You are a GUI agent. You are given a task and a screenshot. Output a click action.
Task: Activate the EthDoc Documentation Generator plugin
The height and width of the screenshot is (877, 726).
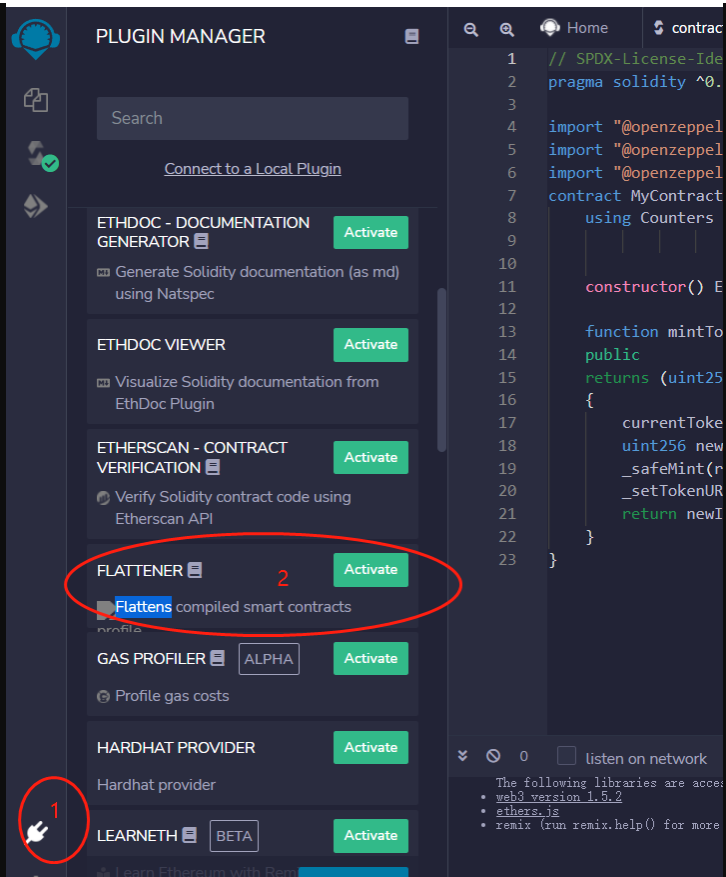[x=371, y=232]
